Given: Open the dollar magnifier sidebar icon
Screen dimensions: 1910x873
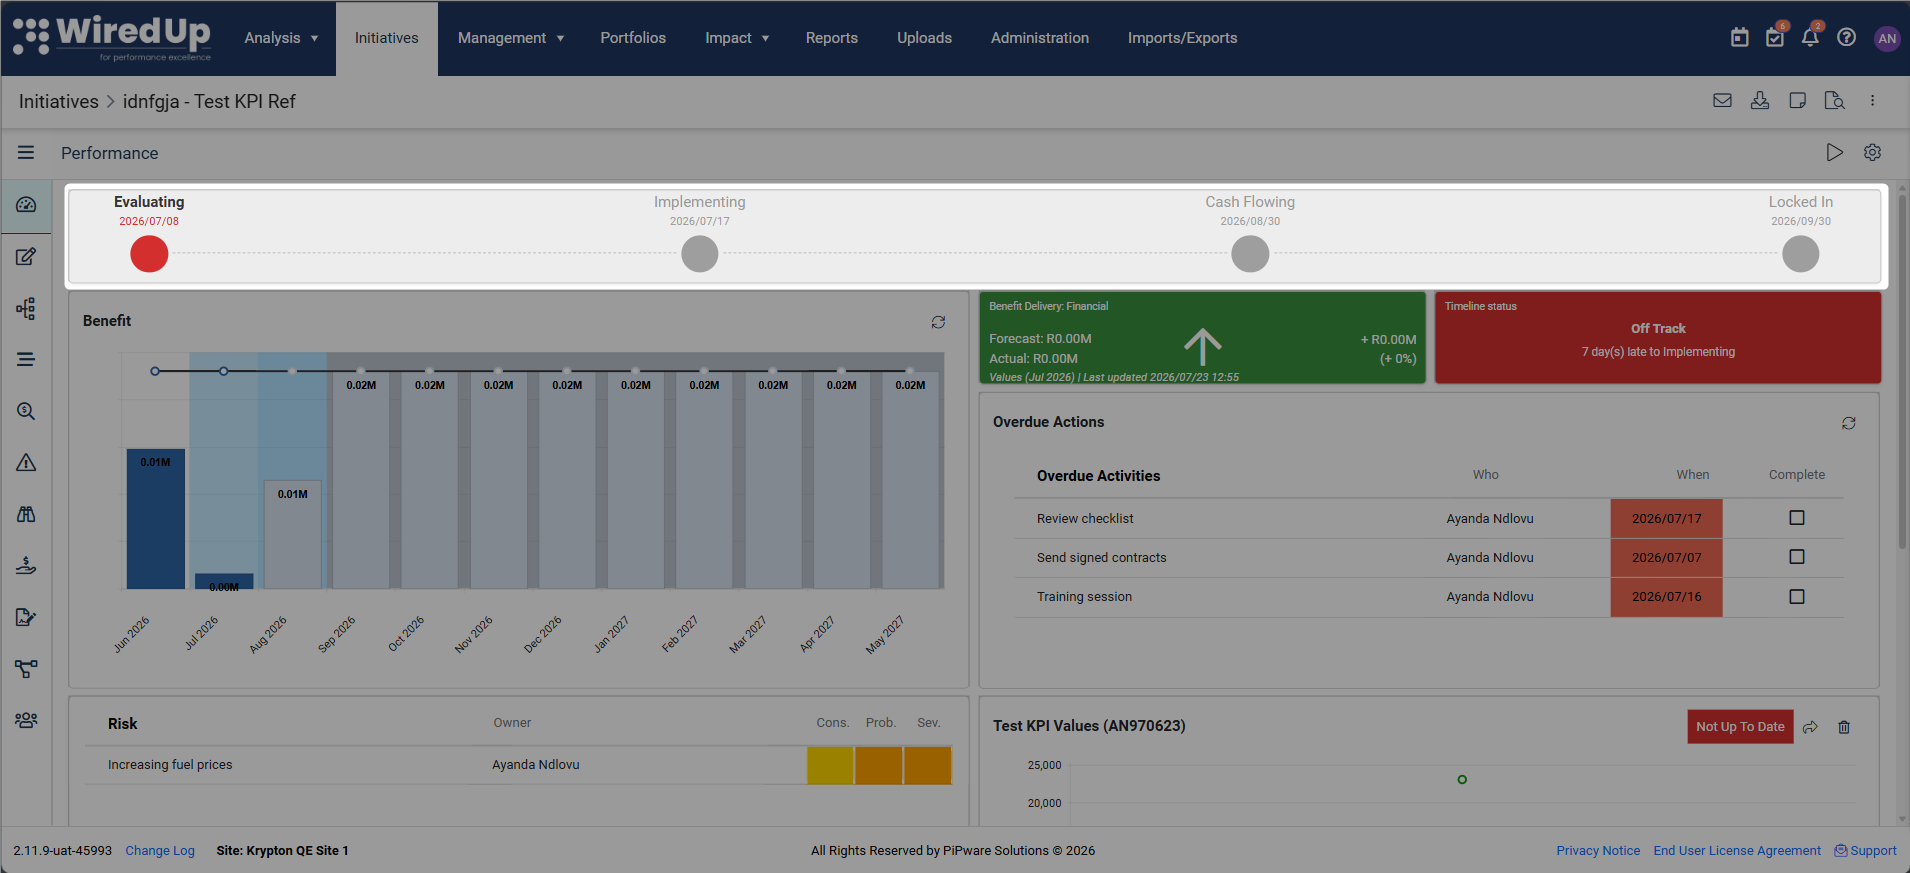Looking at the screenshot, I should tap(26, 411).
